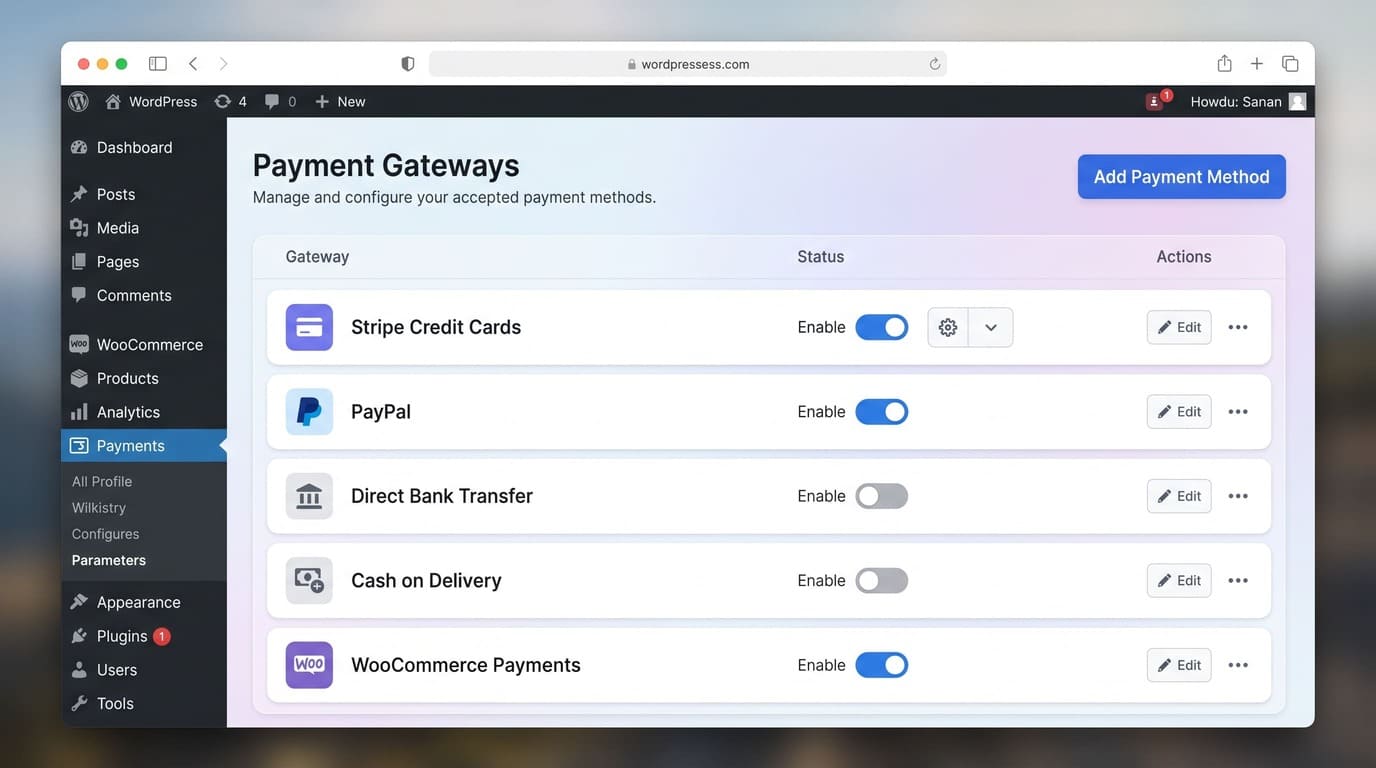Click the red notification icon in admin bar

tap(1157, 101)
